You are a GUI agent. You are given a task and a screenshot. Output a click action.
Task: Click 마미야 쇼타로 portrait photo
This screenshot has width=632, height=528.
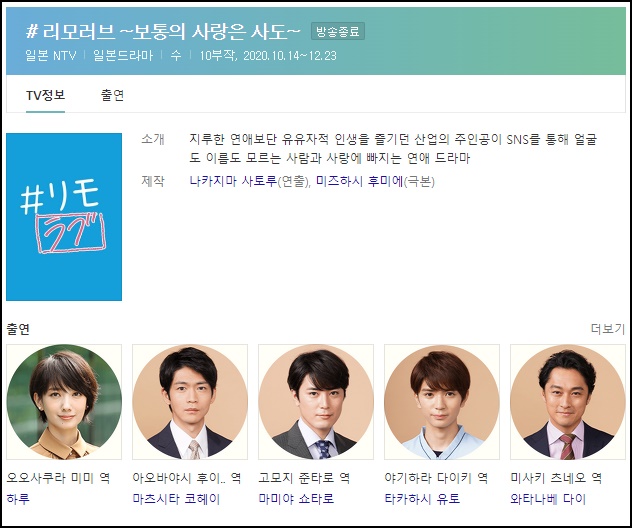[x=316, y=402]
